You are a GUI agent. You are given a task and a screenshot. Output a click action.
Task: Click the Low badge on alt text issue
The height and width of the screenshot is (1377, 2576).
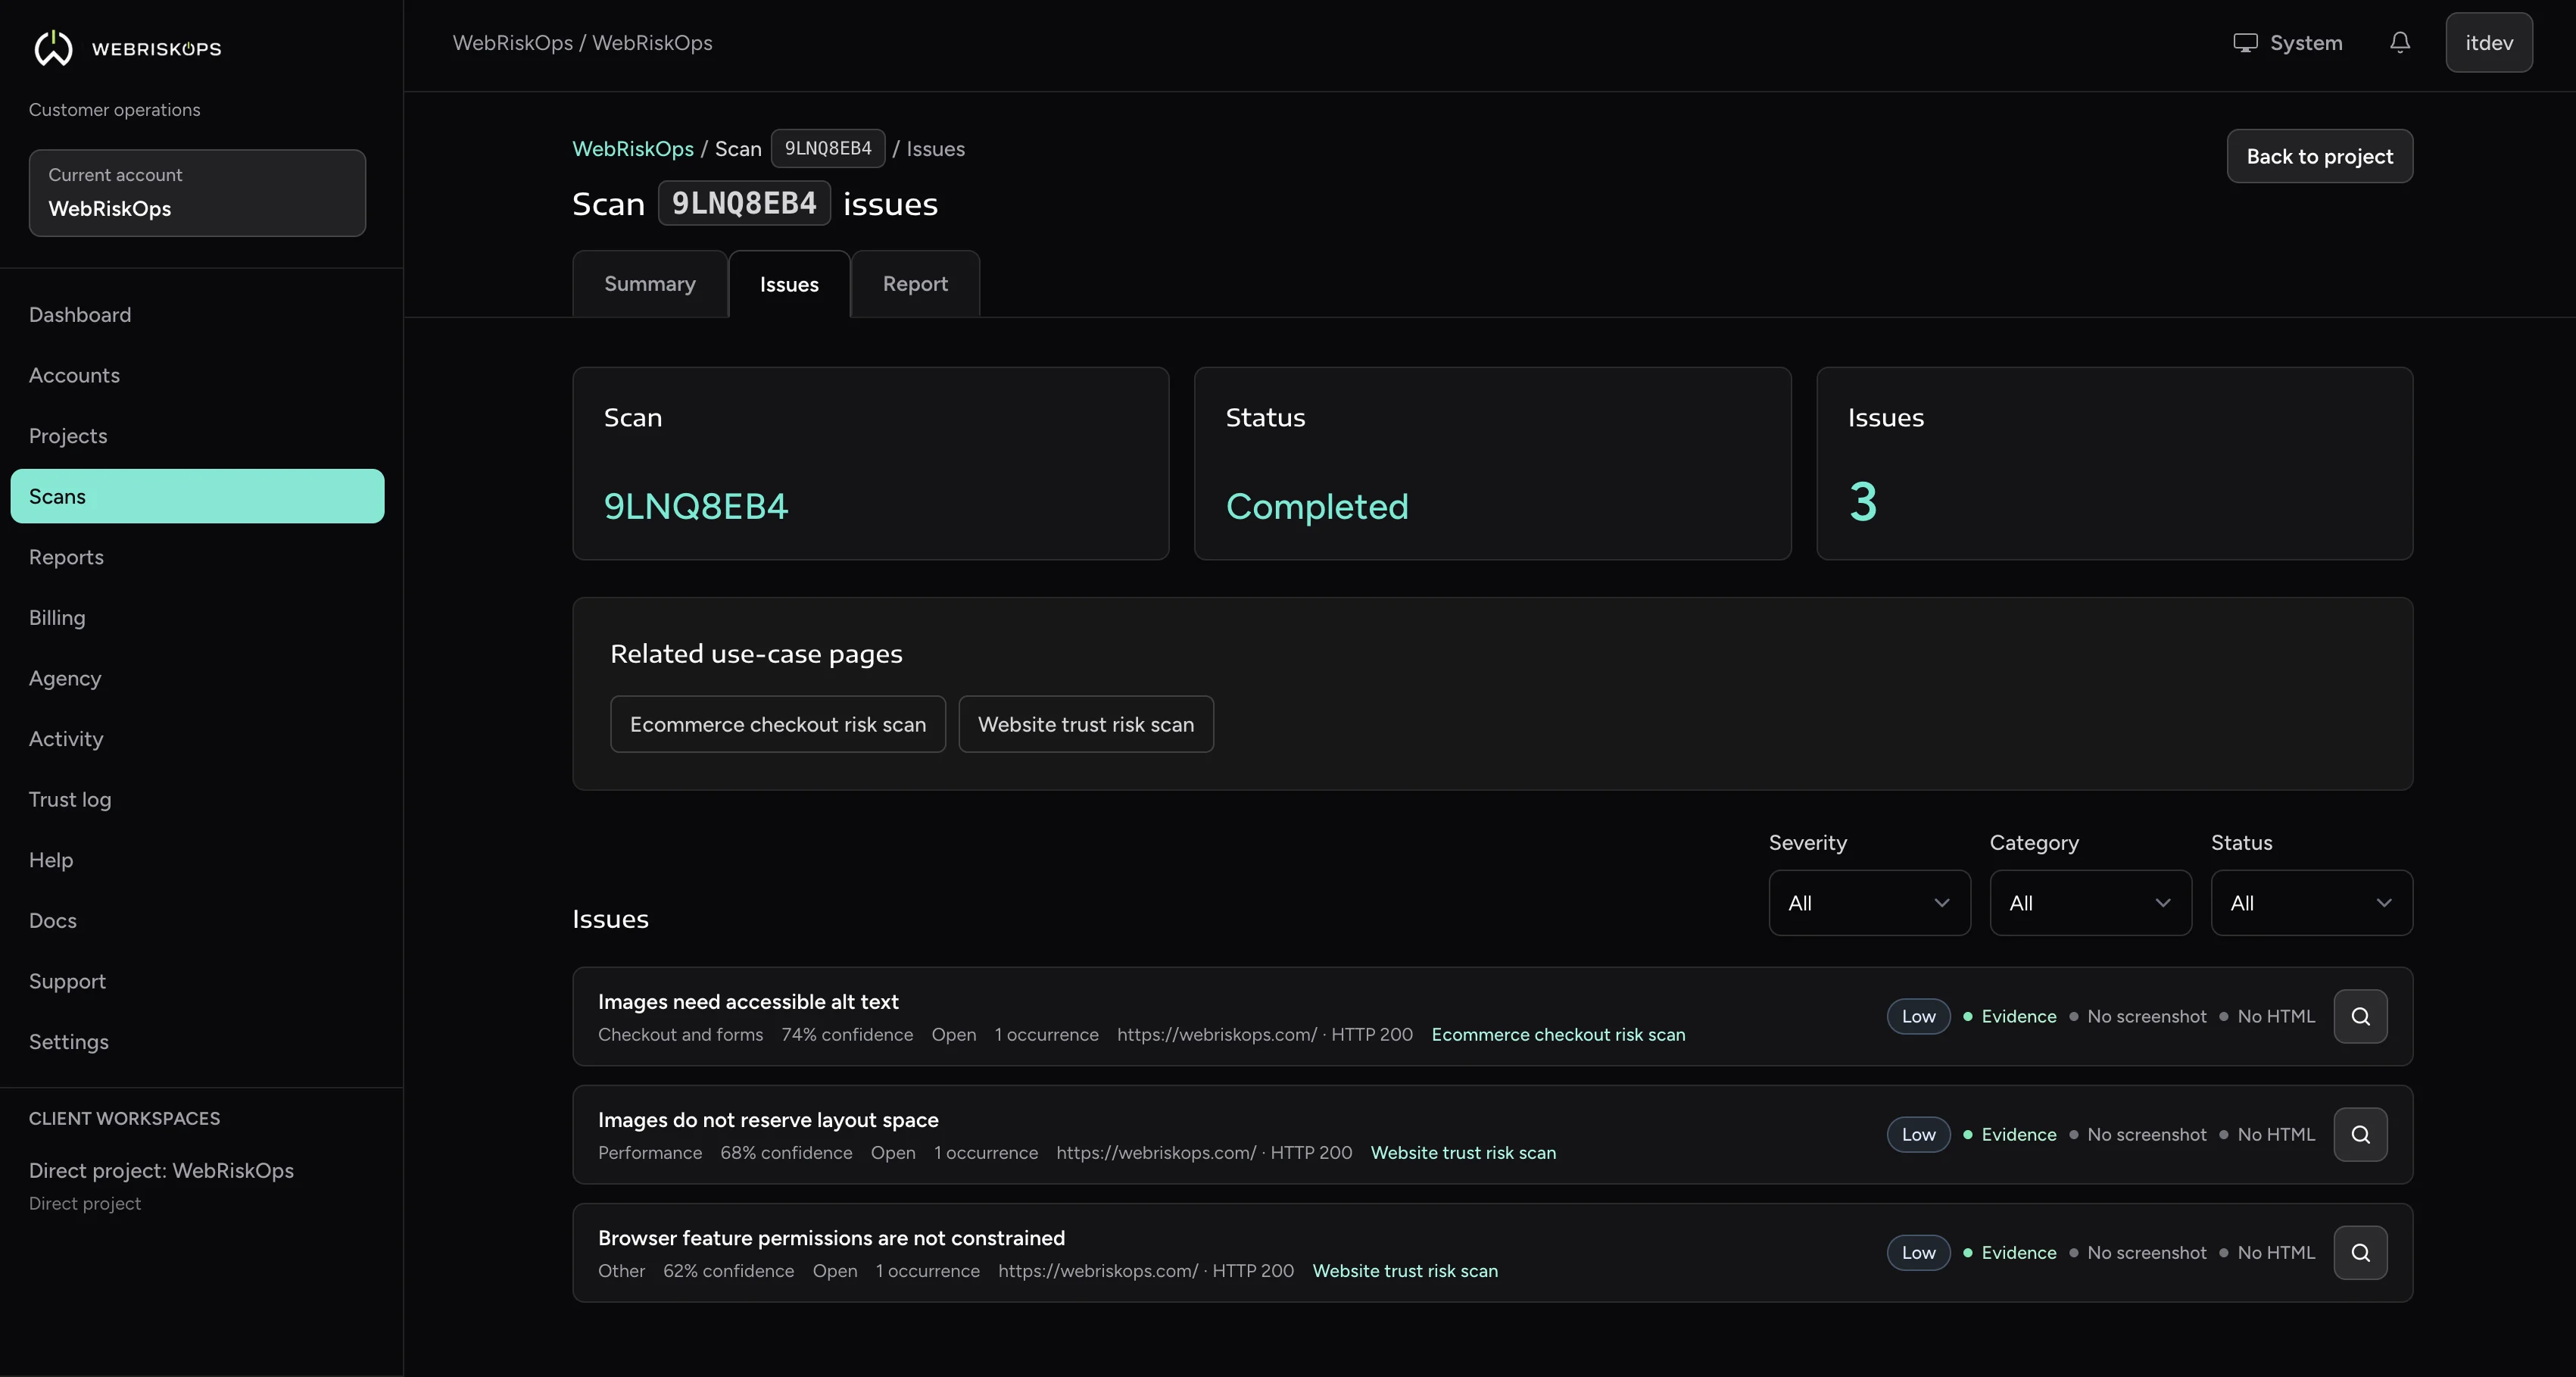click(1918, 1016)
